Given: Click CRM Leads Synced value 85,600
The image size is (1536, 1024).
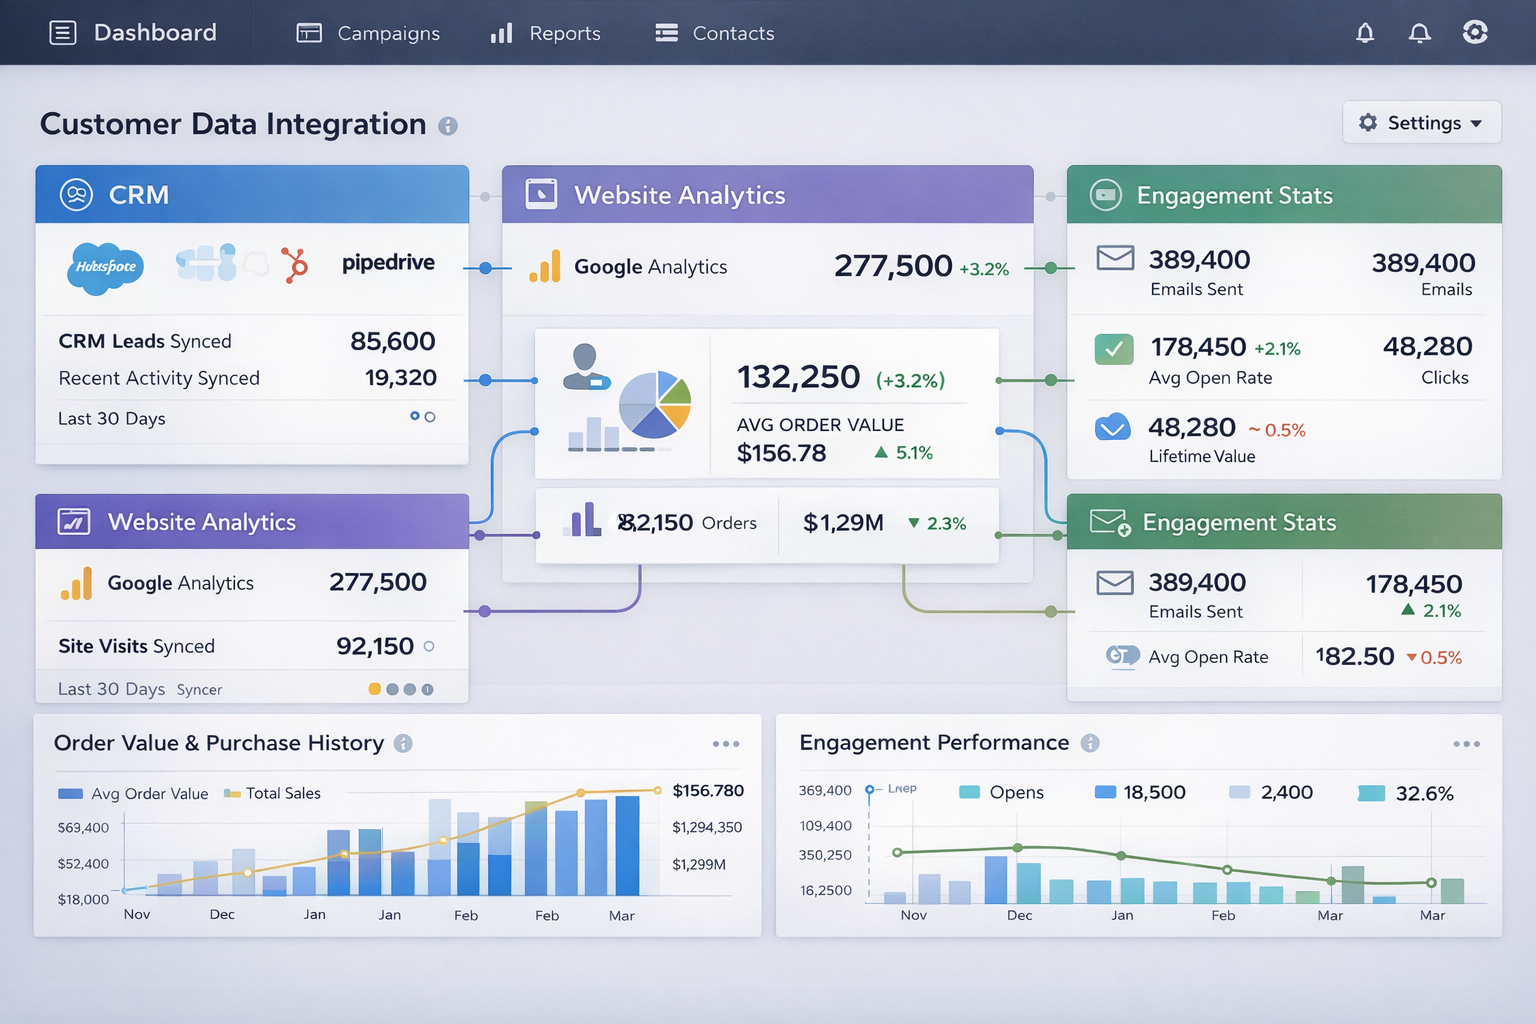Looking at the screenshot, I should [x=392, y=341].
